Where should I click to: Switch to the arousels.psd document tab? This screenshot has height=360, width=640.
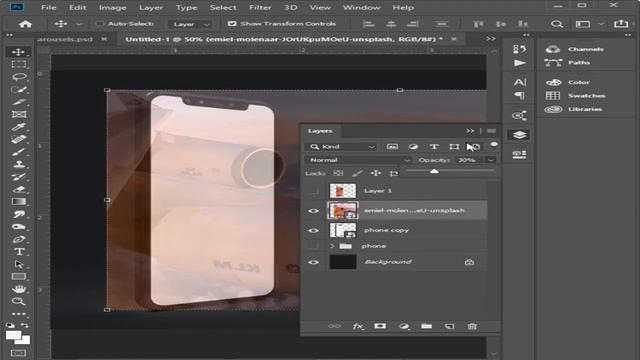click(65, 39)
